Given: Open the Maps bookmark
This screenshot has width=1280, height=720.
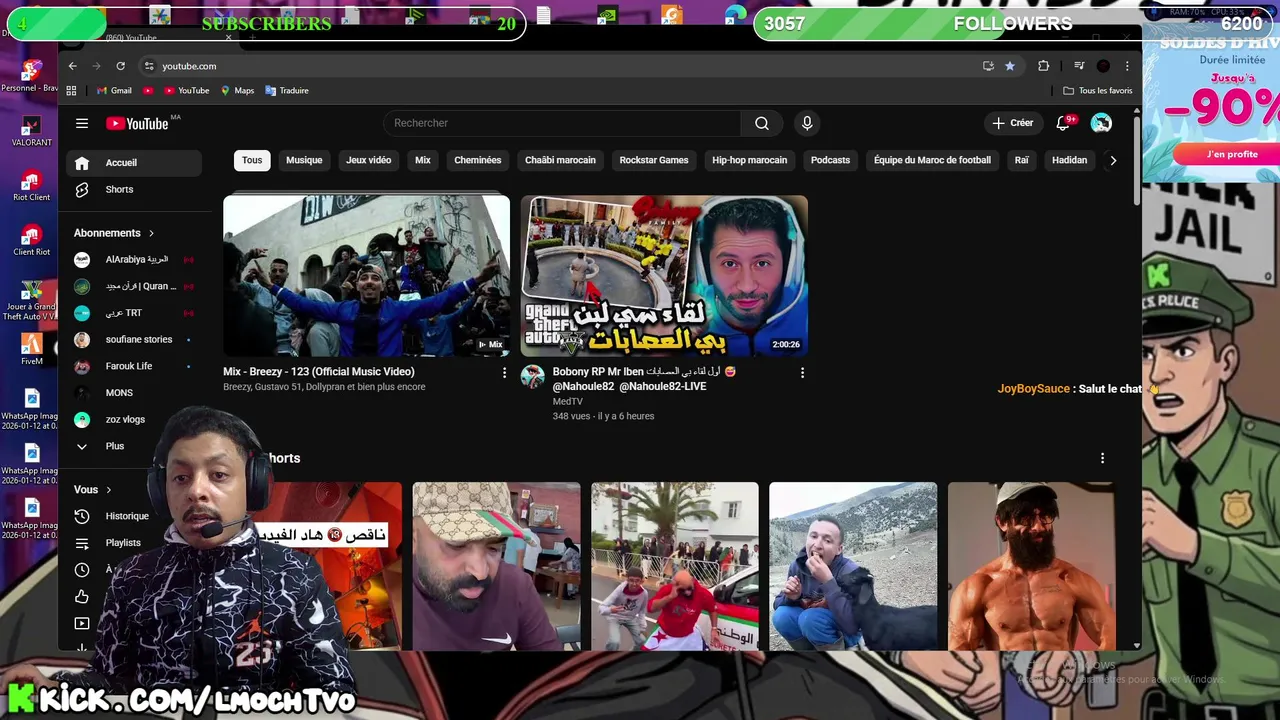Looking at the screenshot, I should [x=238, y=91].
